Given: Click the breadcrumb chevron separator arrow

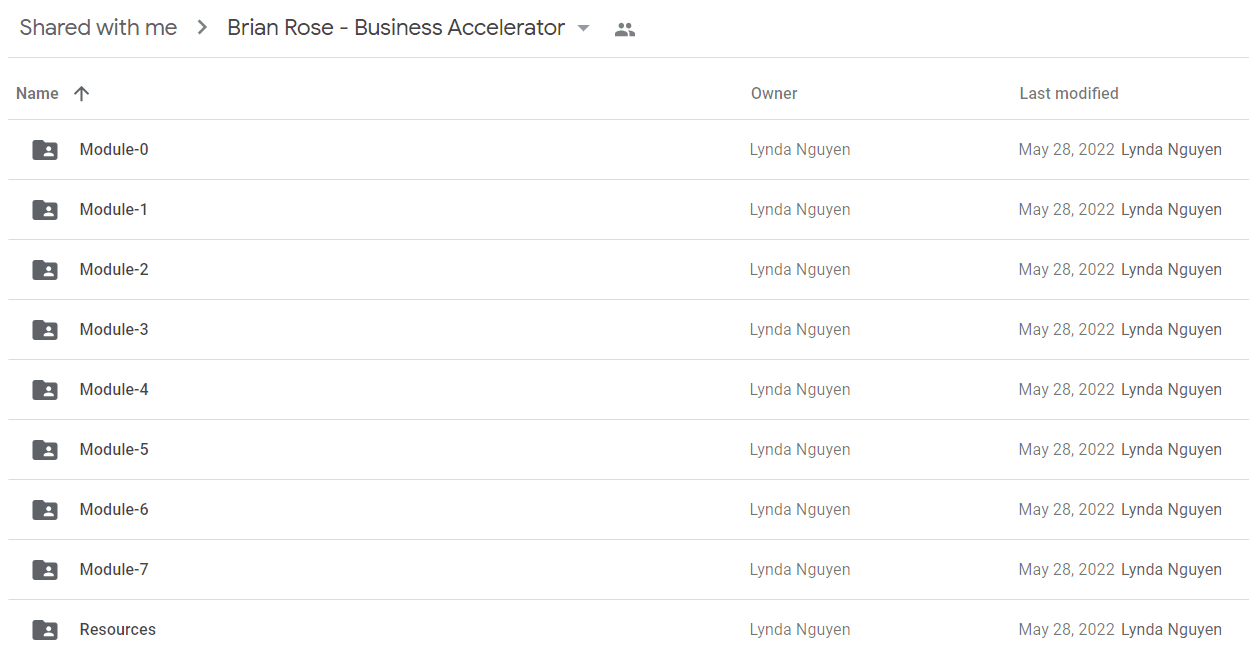Looking at the screenshot, I should [x=202, y=28].
